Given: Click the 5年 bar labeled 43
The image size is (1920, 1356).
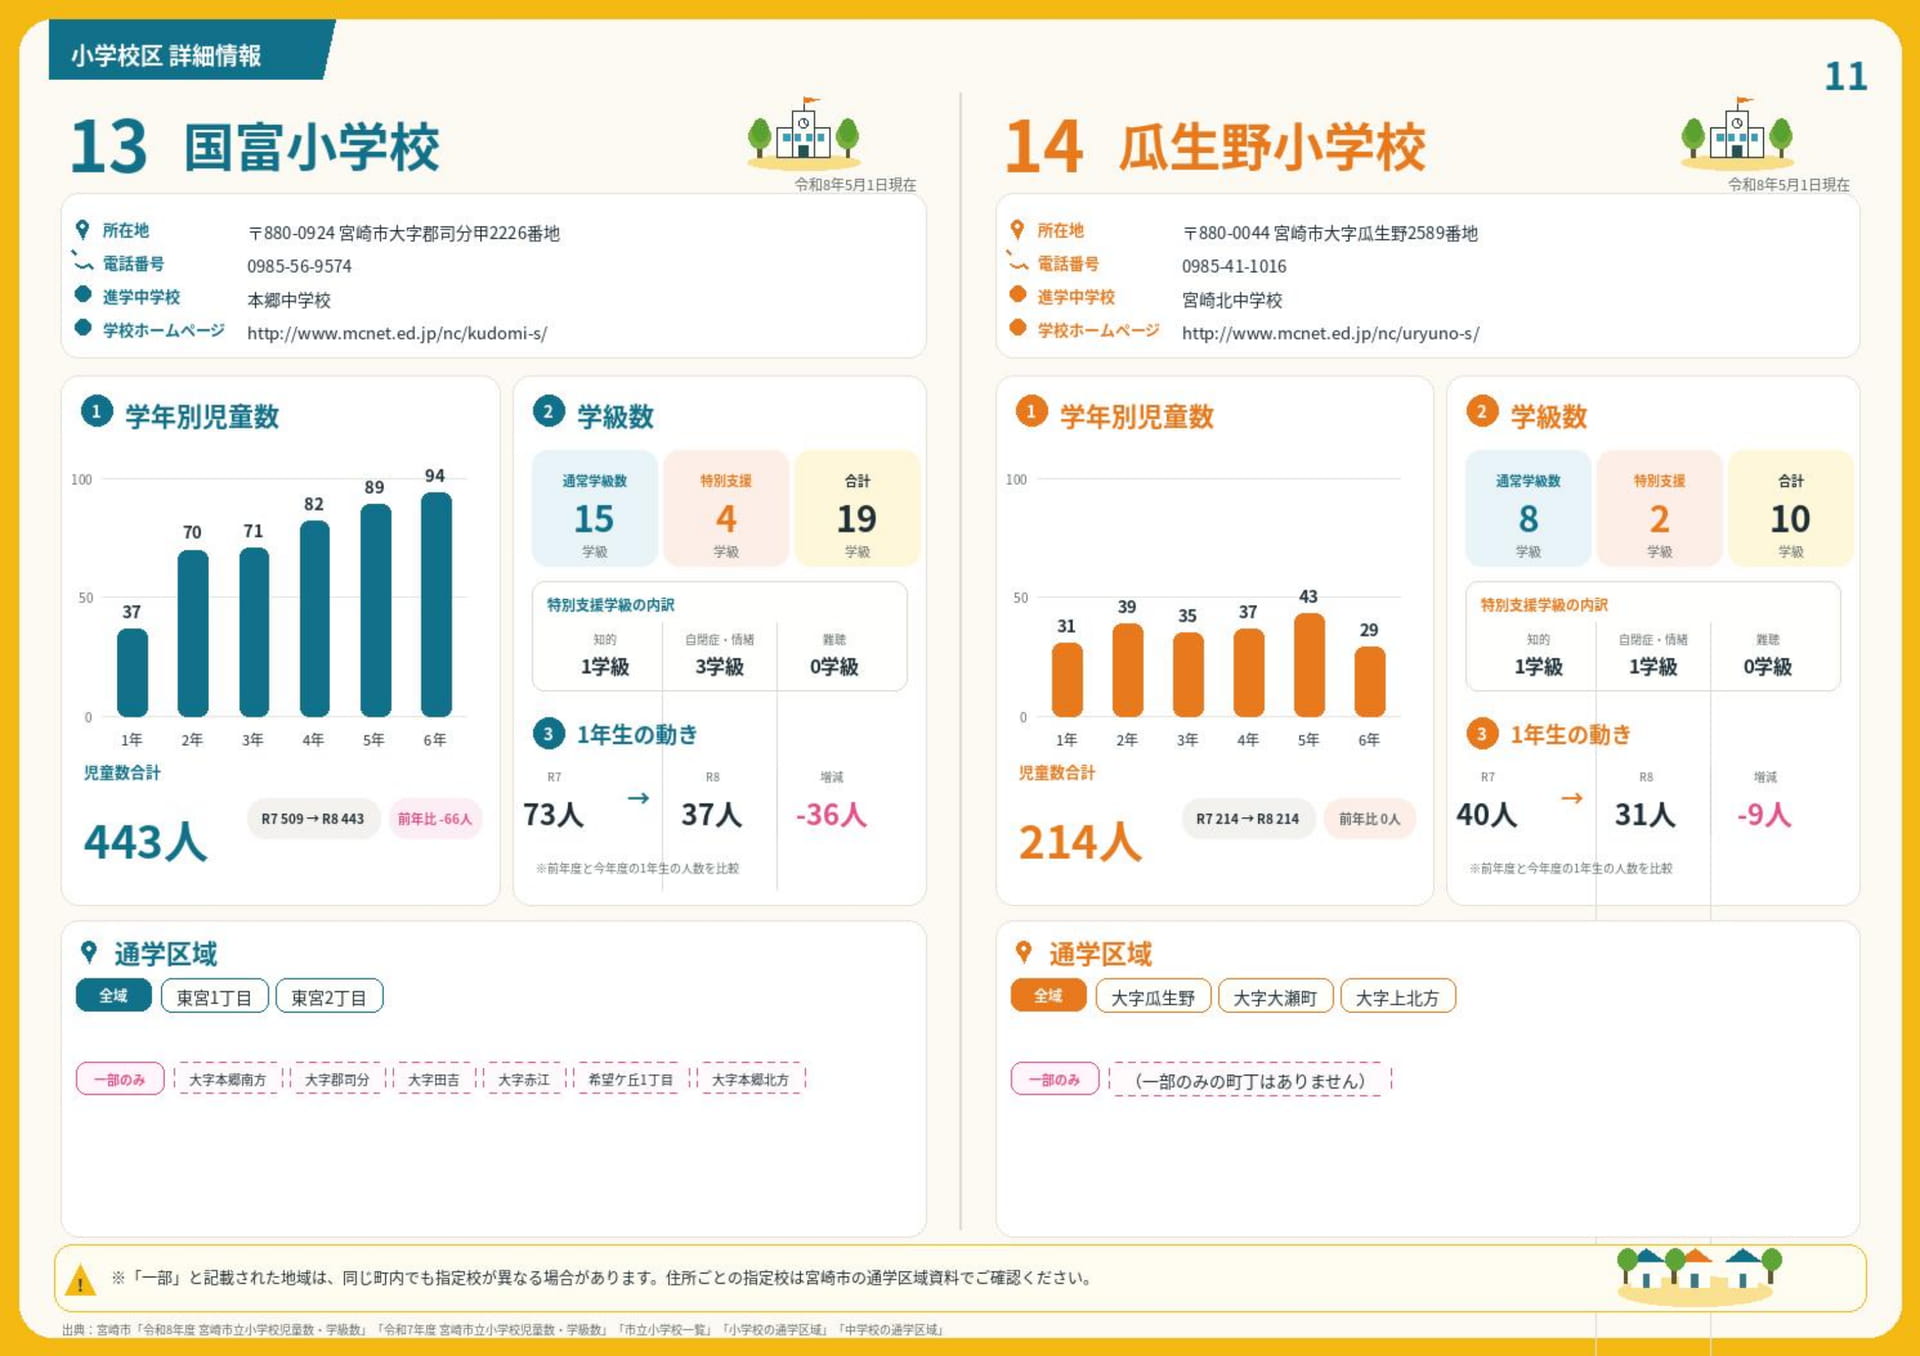Looking at the screenshot, I should coord(1309,665).
